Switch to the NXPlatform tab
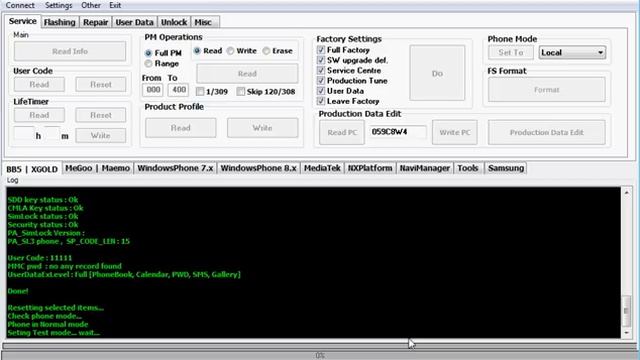The image size is (640, 360). click(370, 168)
